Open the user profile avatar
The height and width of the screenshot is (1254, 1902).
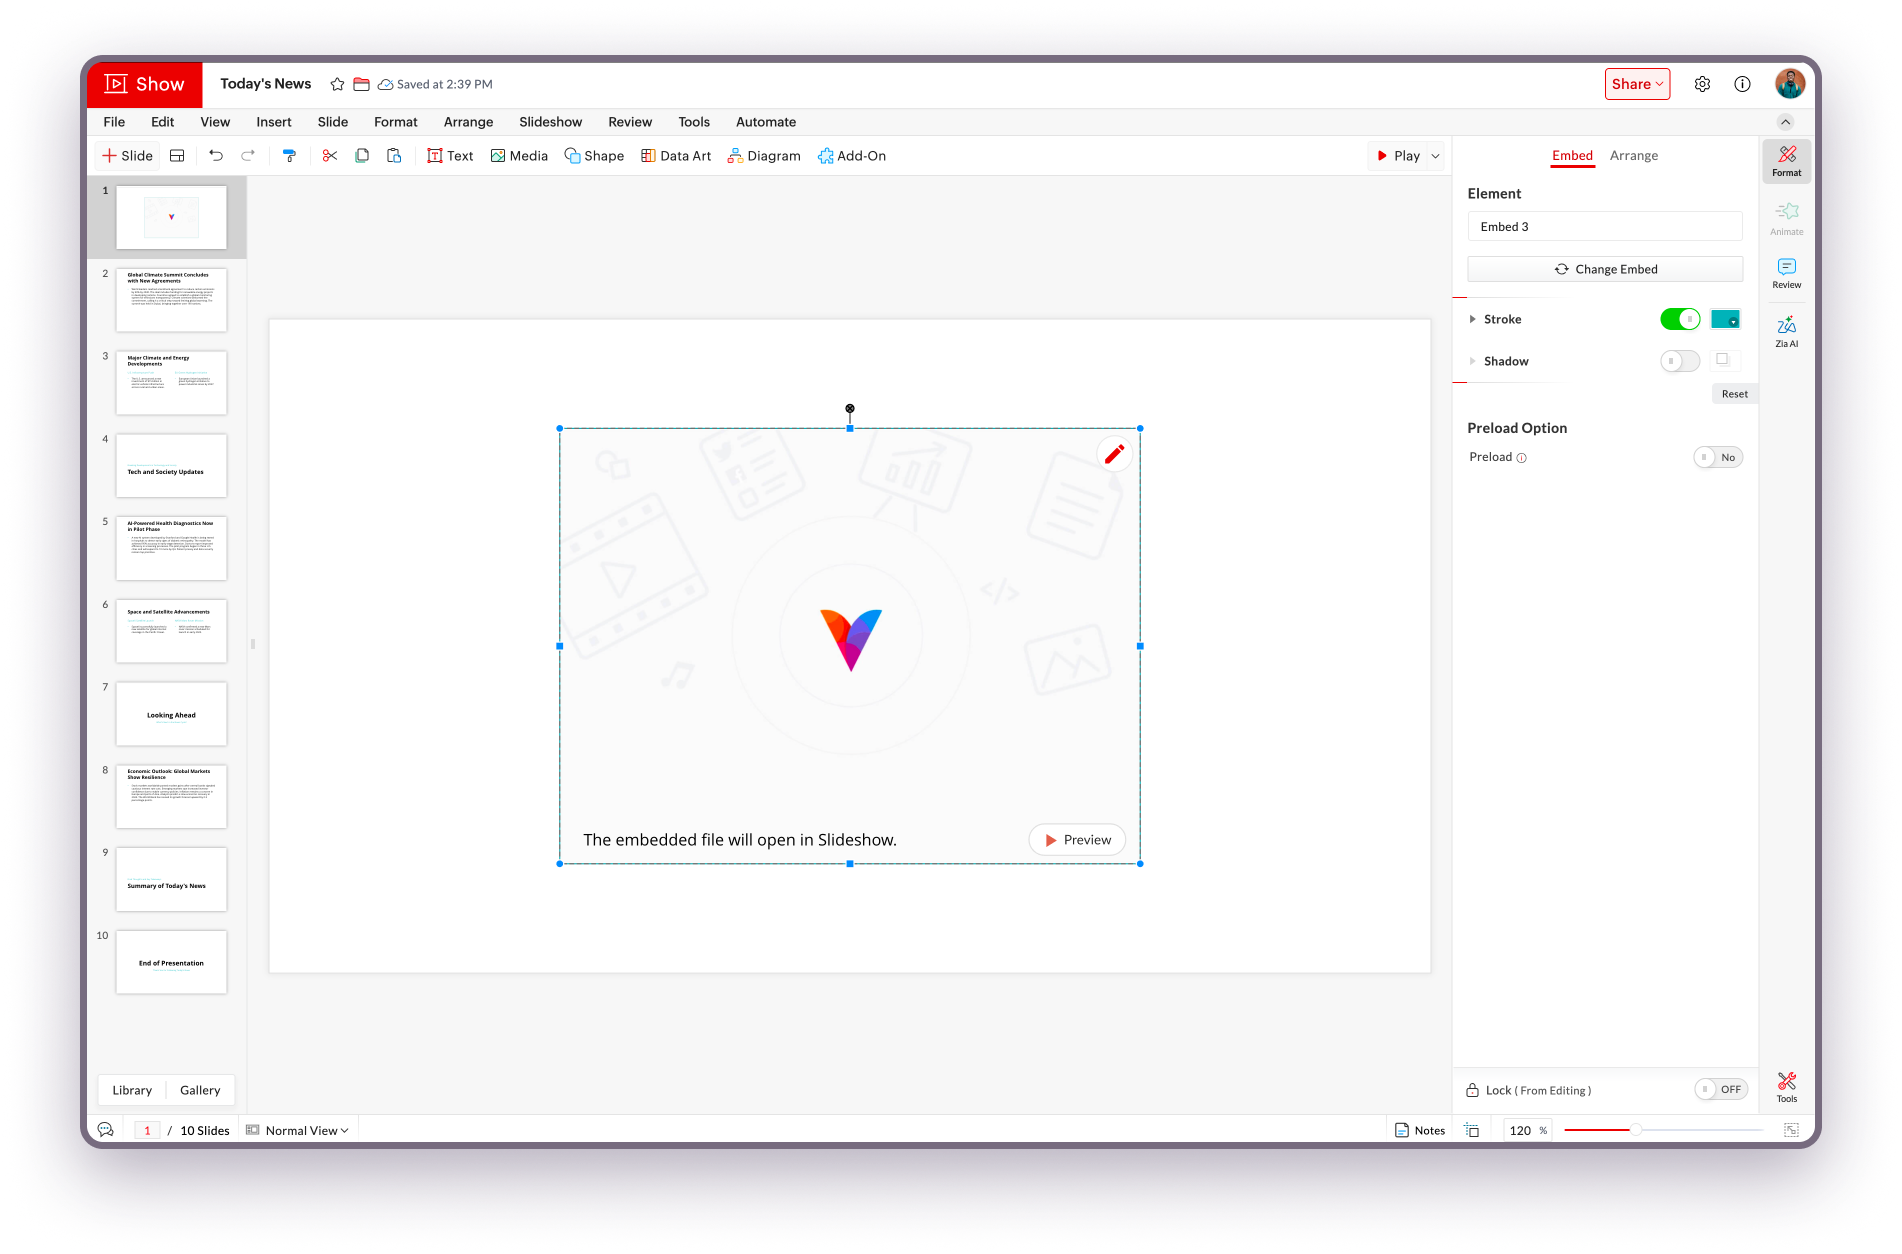[1790, 84]
